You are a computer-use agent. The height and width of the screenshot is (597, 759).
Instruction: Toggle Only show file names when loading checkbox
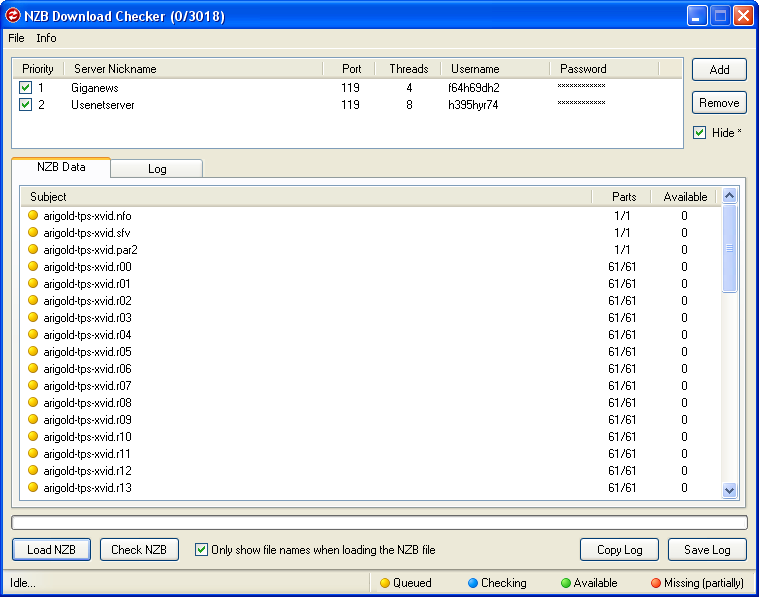(201, 550)
